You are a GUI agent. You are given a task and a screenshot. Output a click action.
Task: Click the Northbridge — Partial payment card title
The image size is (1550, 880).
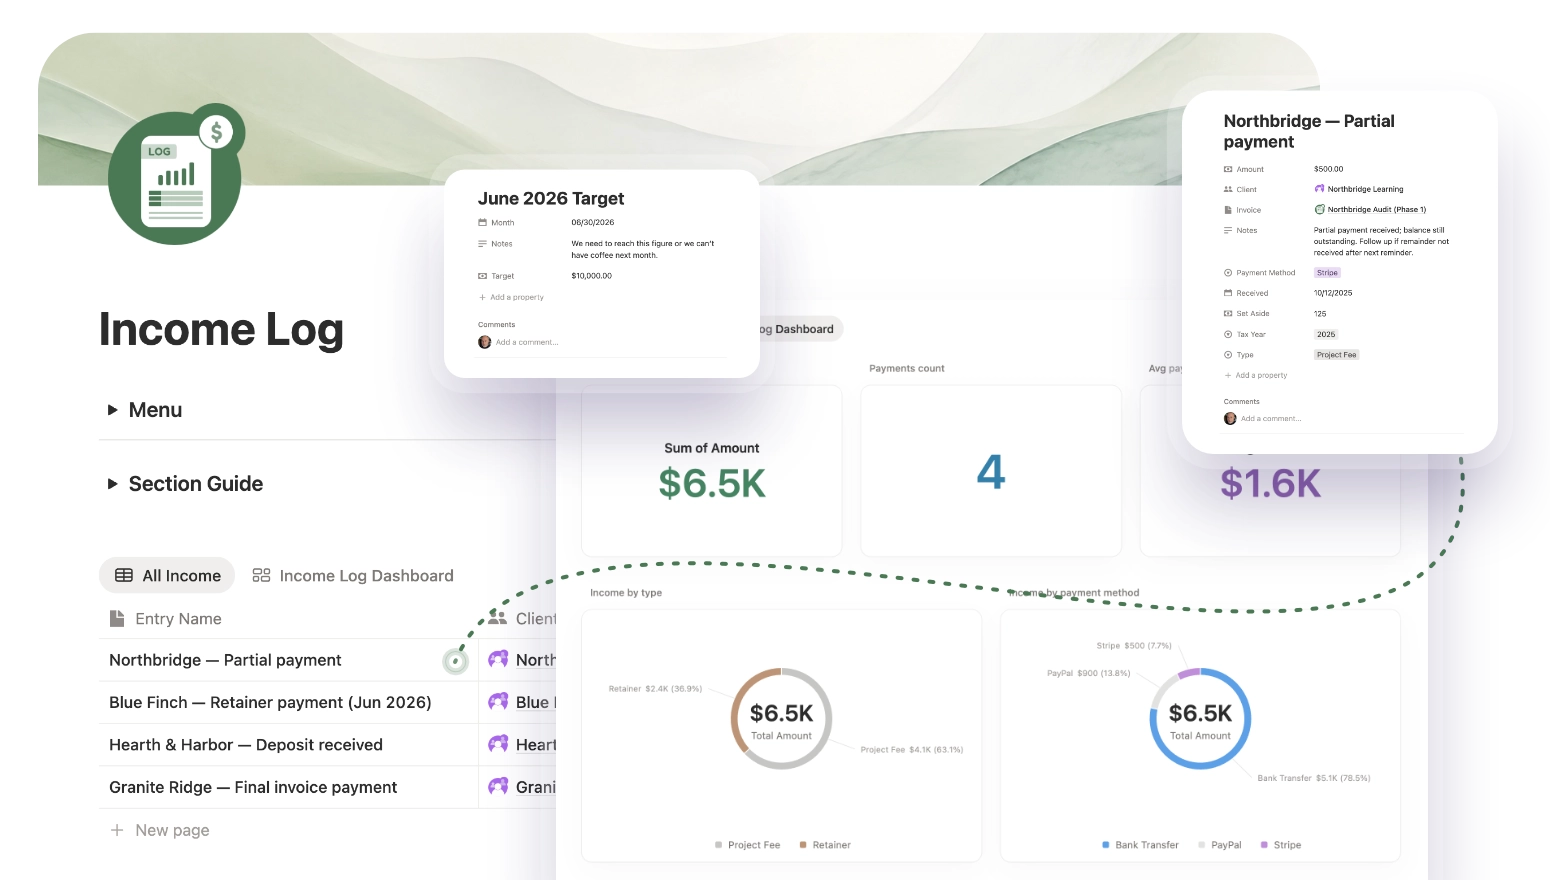pos(1309,132)
